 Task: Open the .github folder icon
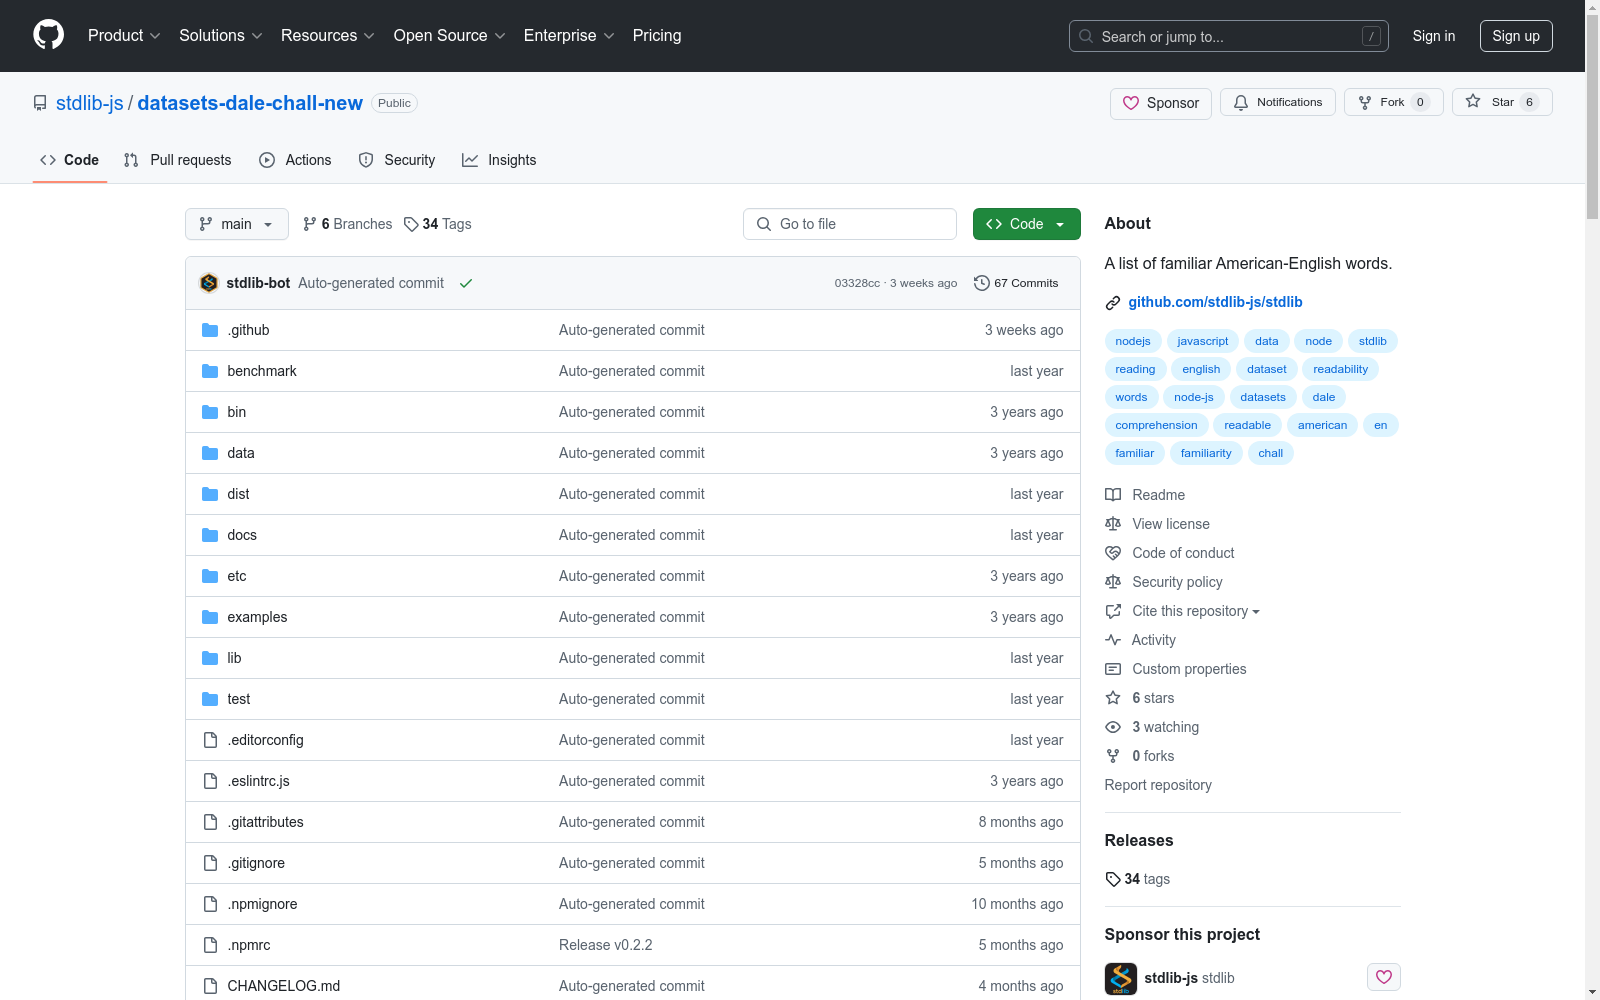[x=210, y=330]
